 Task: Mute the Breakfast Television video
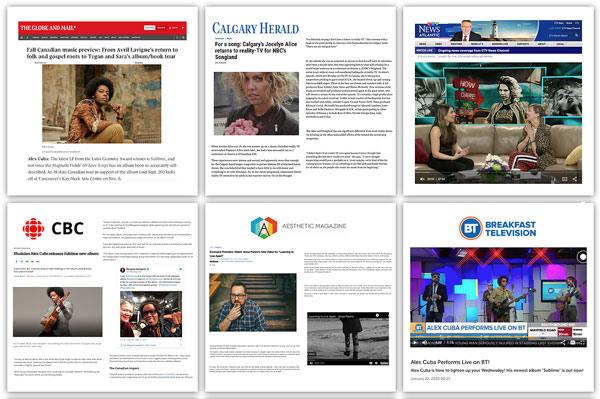point(424,343)
